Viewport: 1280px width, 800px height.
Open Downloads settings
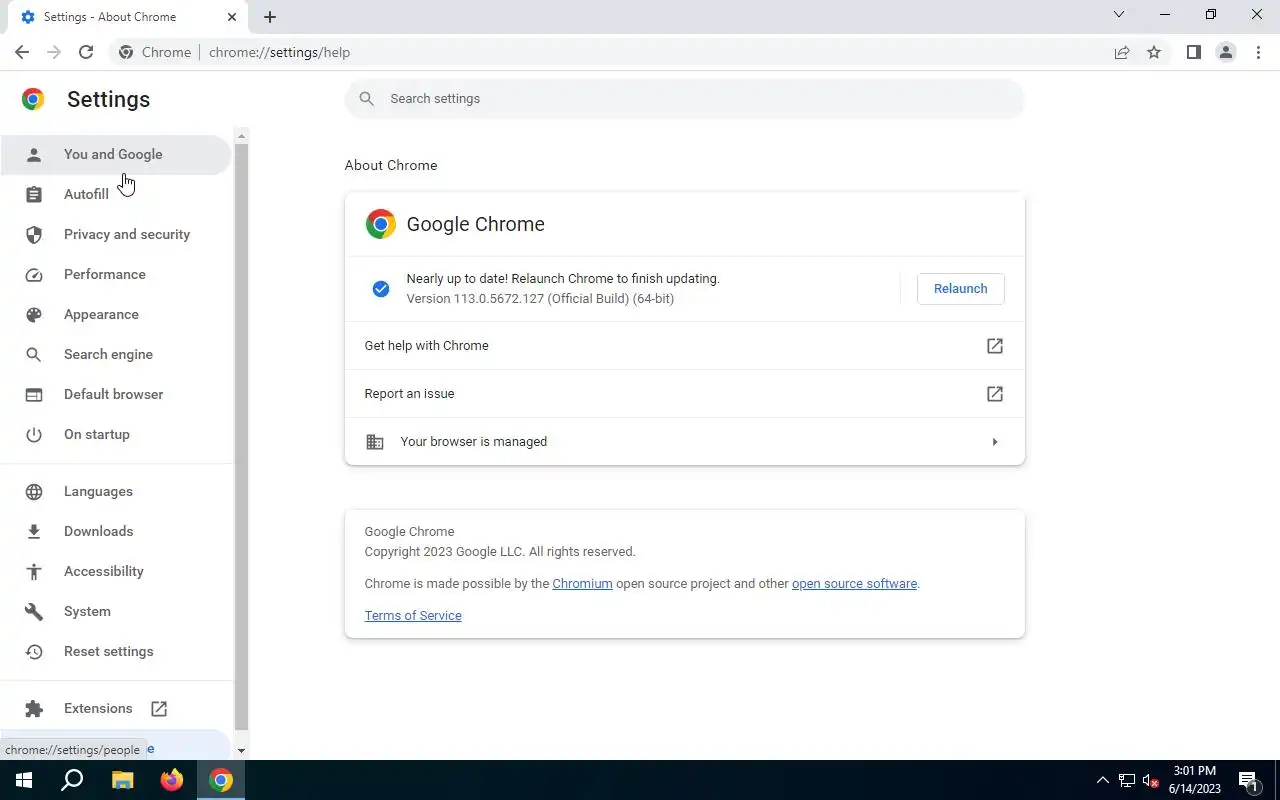click(116, 531)
